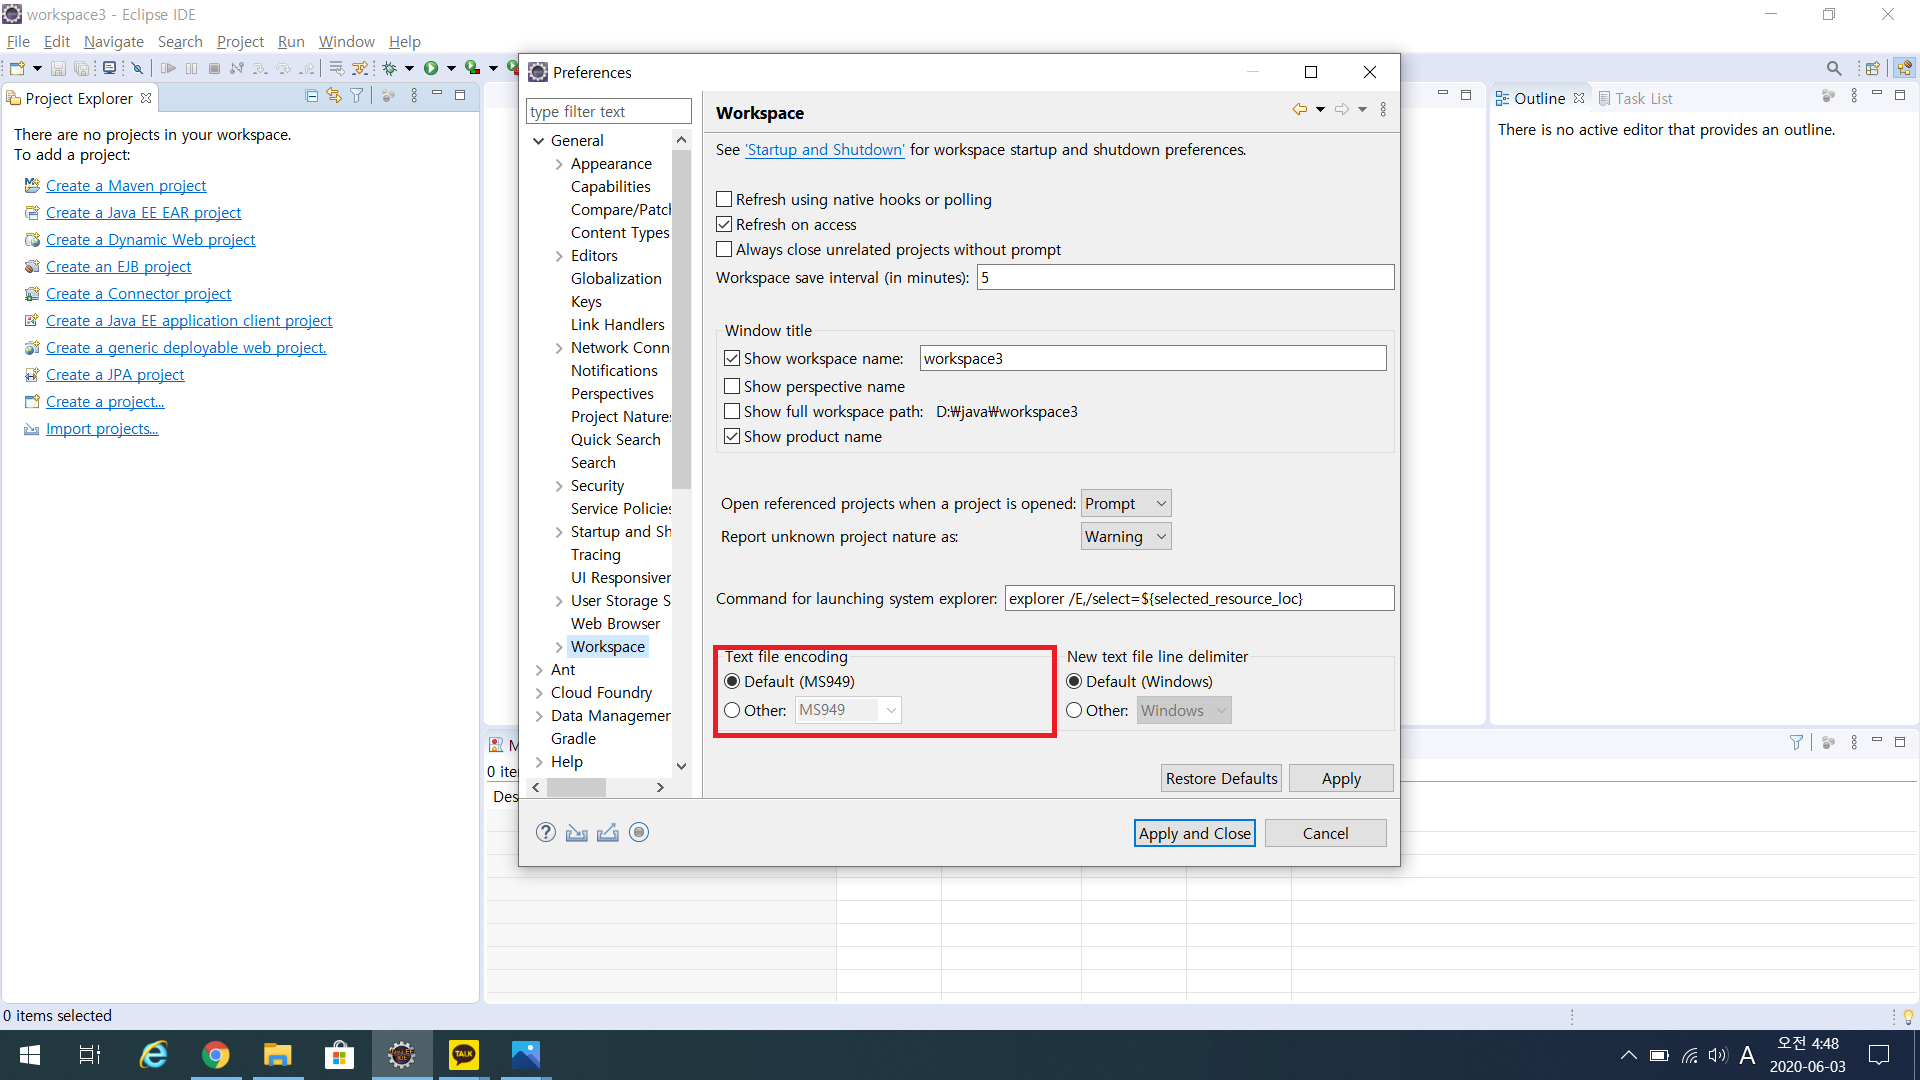This screenshot has width=1920, height=1080.
Task: Click the Export preferences icon
Action: 608,832
